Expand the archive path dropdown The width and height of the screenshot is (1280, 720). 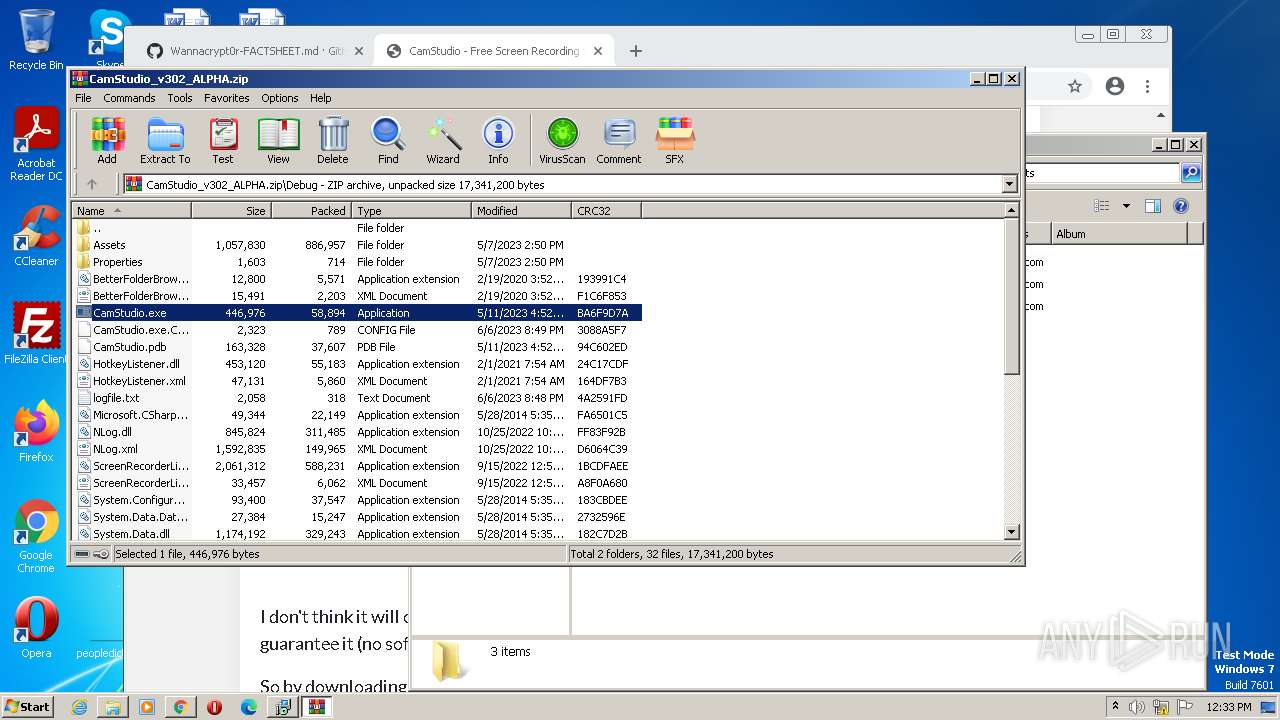click(x=1009, y=184)
